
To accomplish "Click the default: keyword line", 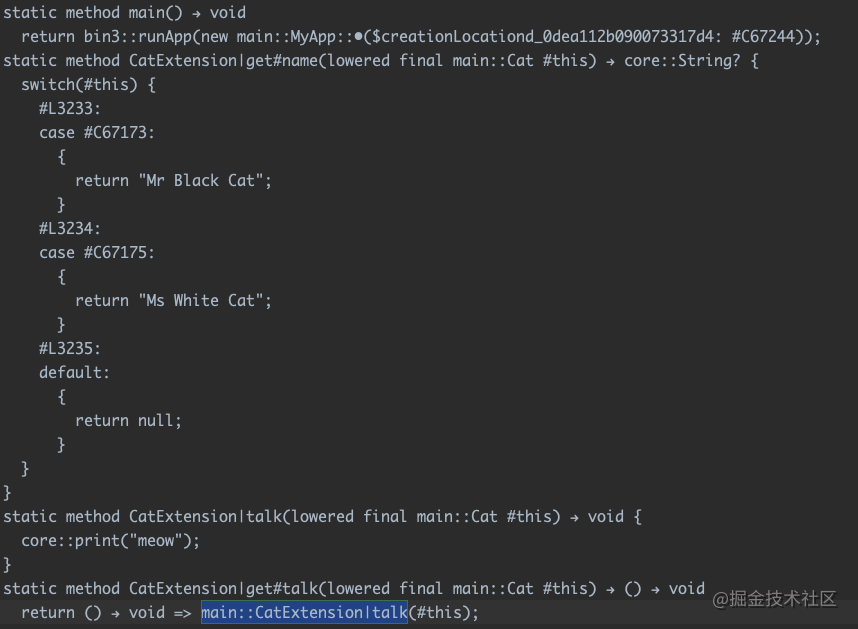I will click(74, 372).
